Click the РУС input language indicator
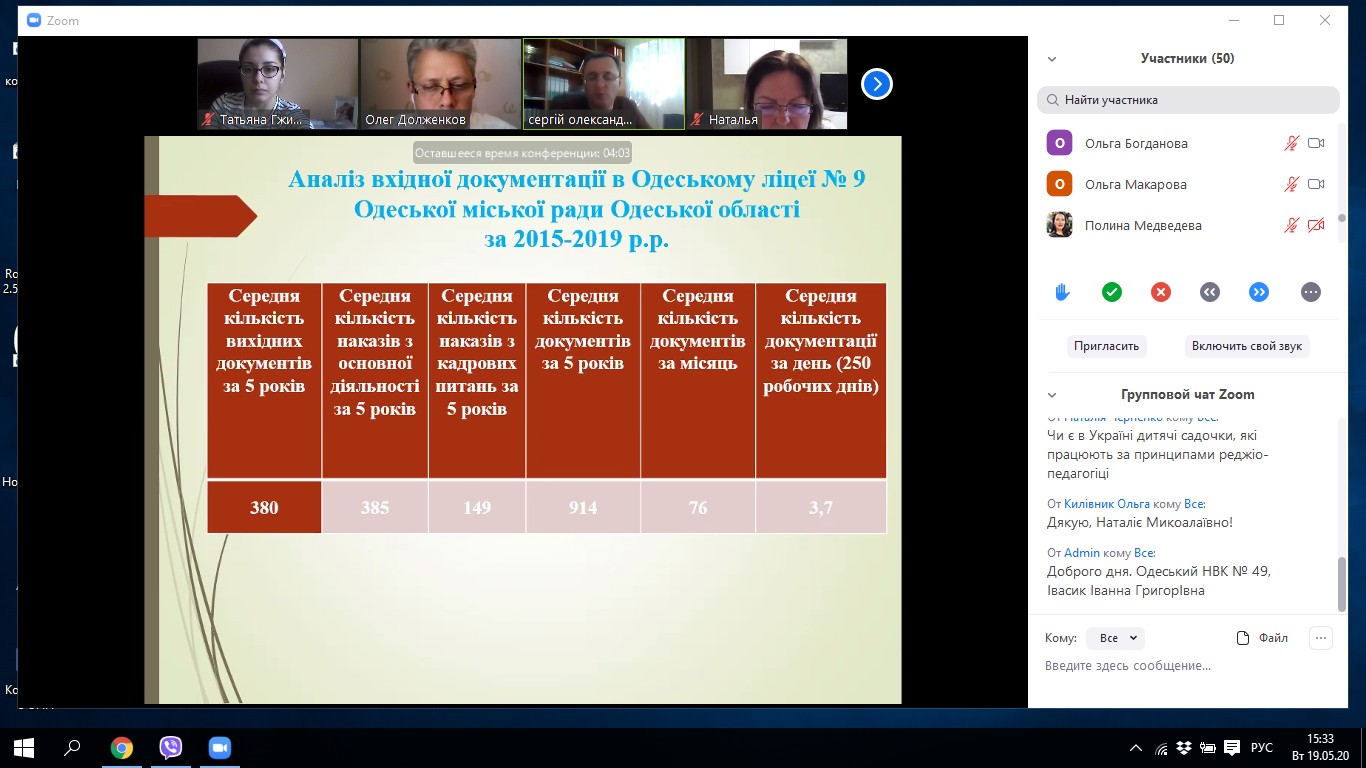The image size is (1366, 768). [1262, 748]
